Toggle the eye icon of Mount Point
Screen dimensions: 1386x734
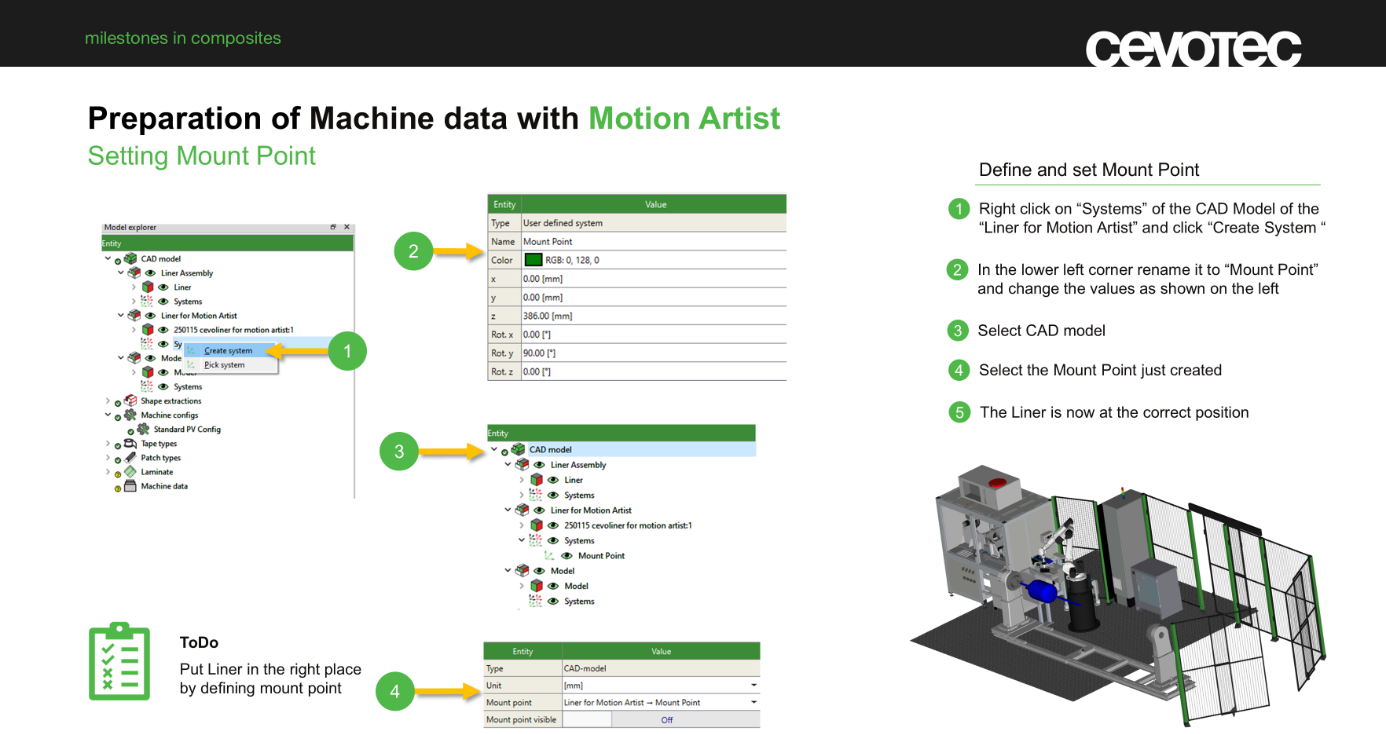pos(567,556)
